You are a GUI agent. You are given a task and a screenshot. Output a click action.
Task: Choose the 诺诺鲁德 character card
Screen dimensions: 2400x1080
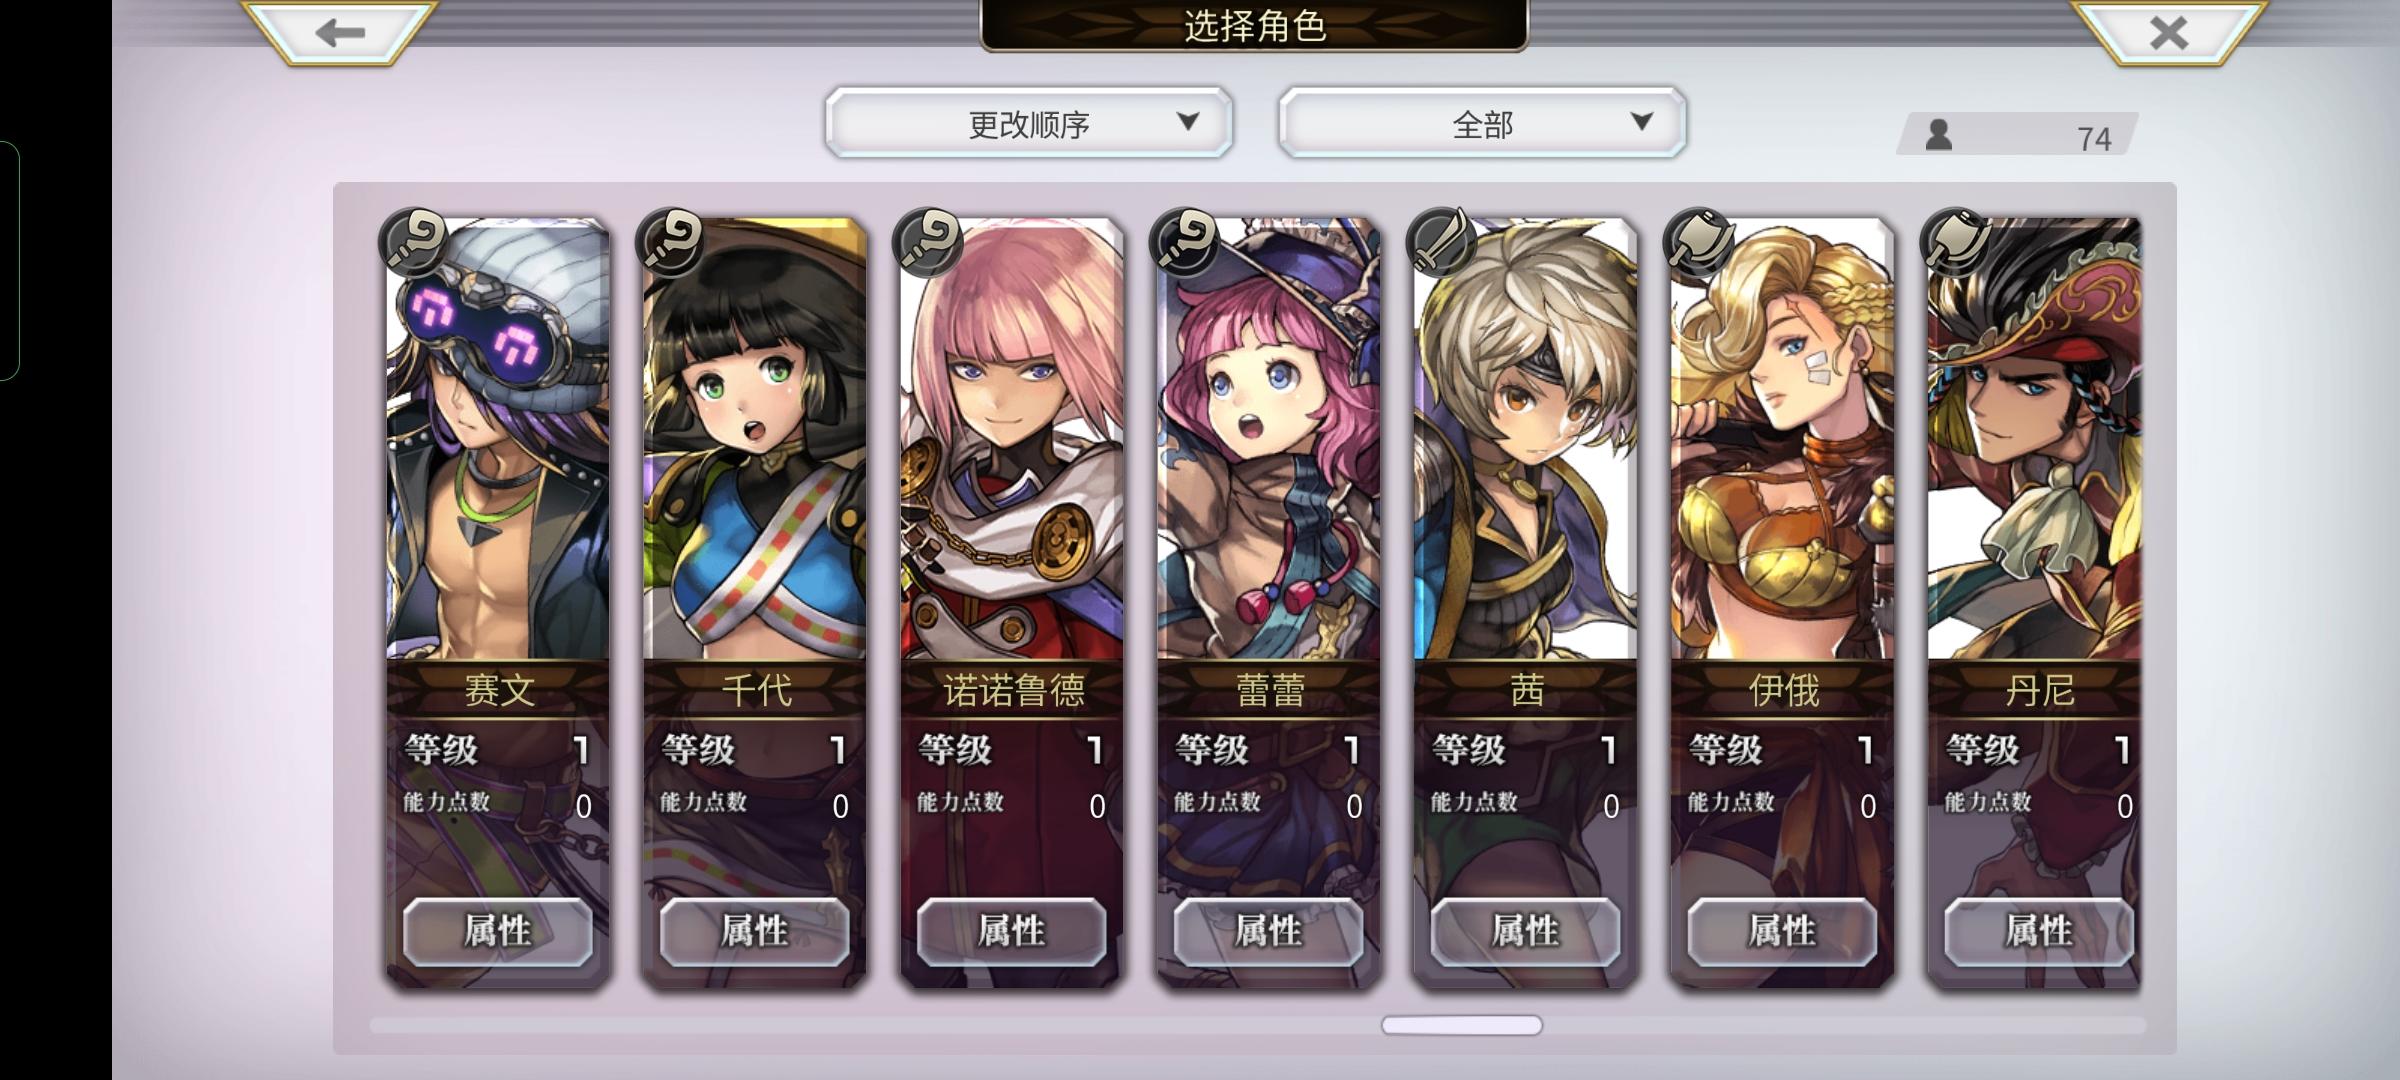1012,602
